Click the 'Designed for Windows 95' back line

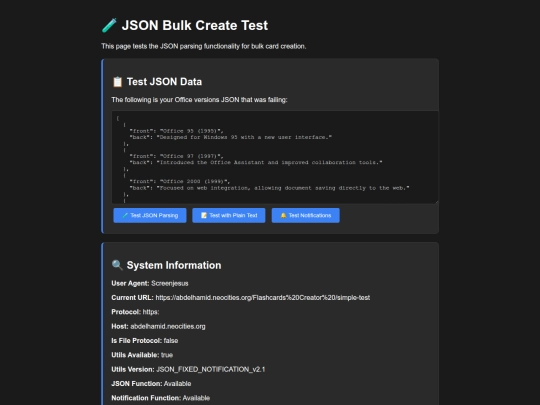[x=231, y=137]
